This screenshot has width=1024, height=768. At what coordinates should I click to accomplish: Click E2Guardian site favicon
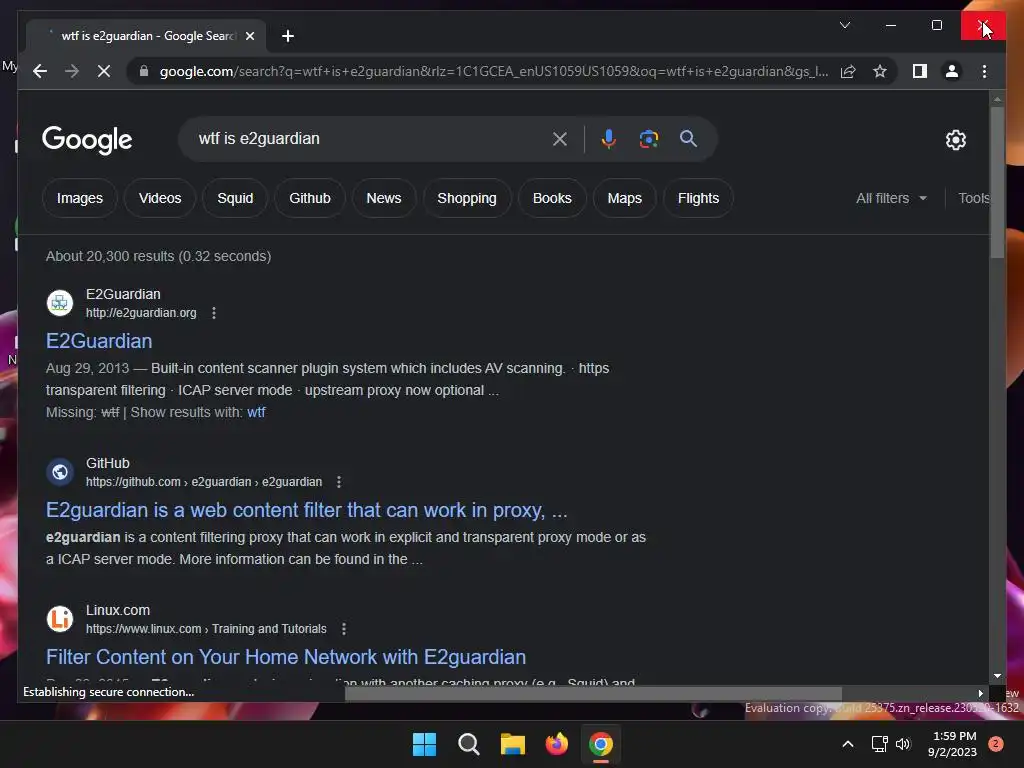pos(60,303)
